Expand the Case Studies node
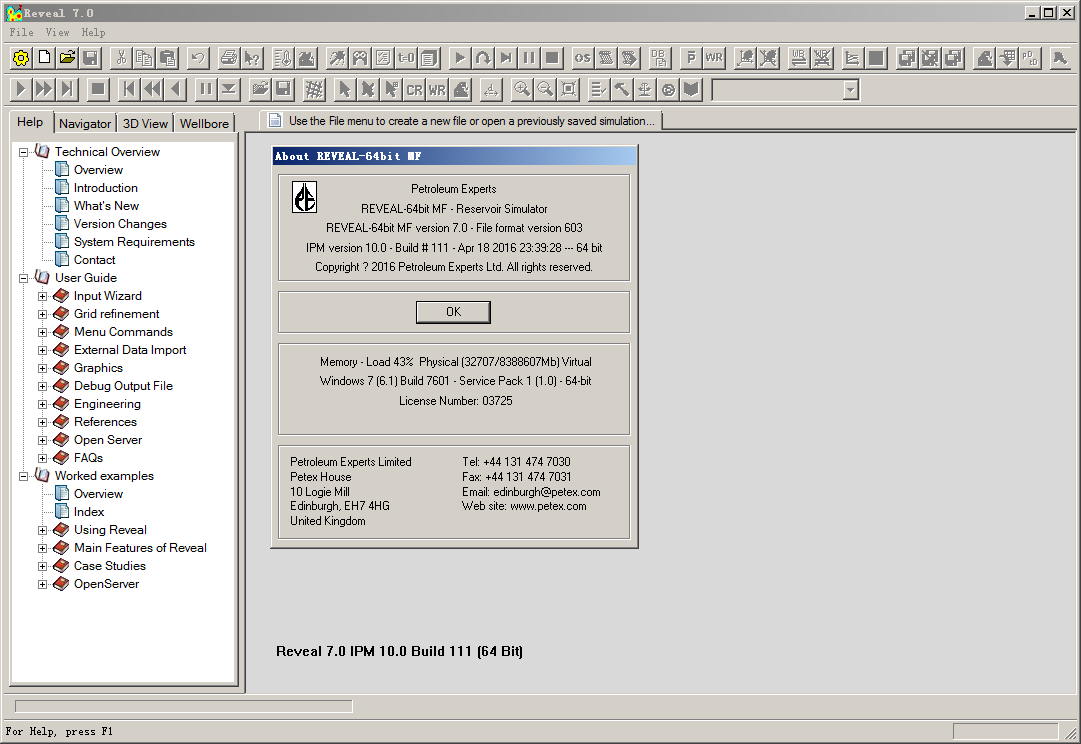 tap(43, 566)
